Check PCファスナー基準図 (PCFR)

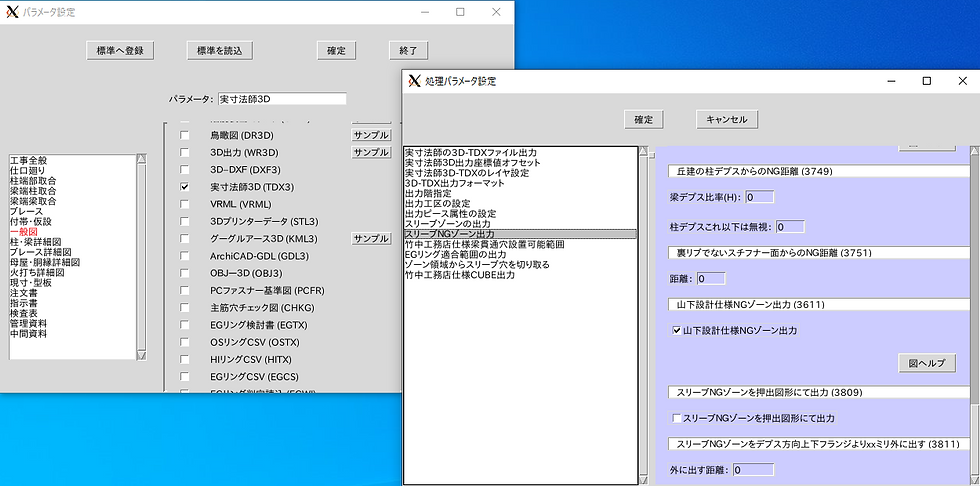(184, 290)
